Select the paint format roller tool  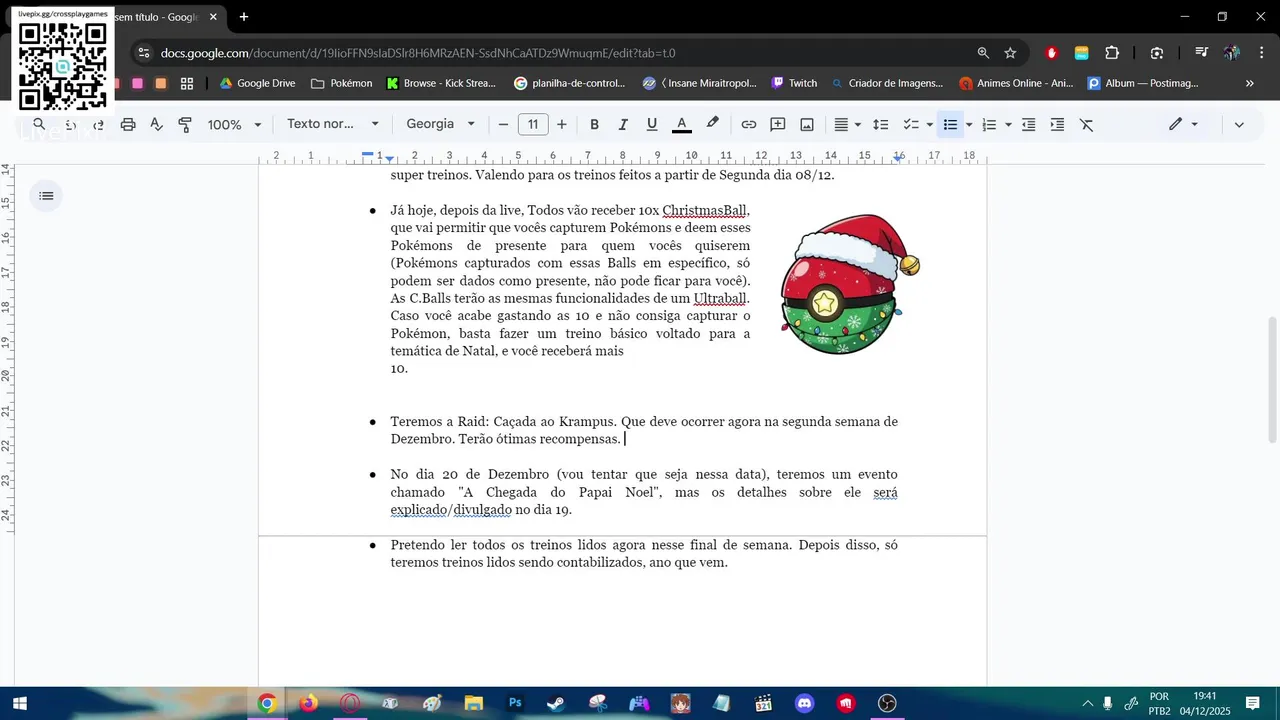tap(185, 125)
